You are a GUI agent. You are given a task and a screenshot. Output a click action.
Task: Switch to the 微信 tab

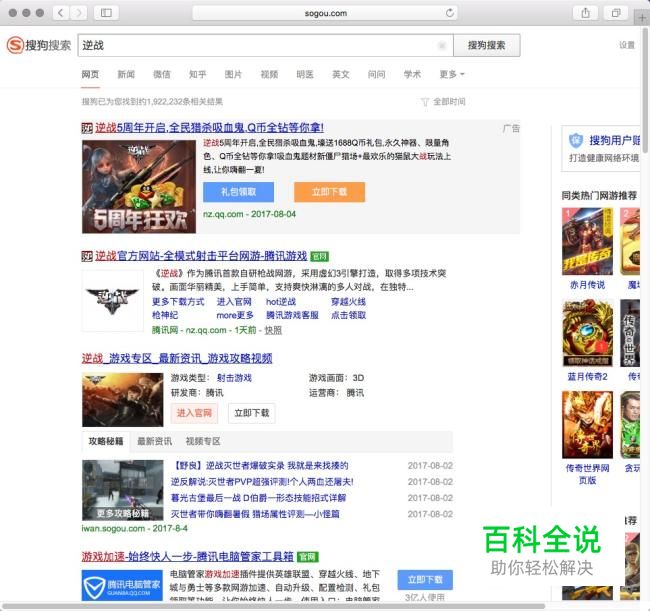click(x=162, y=74)
